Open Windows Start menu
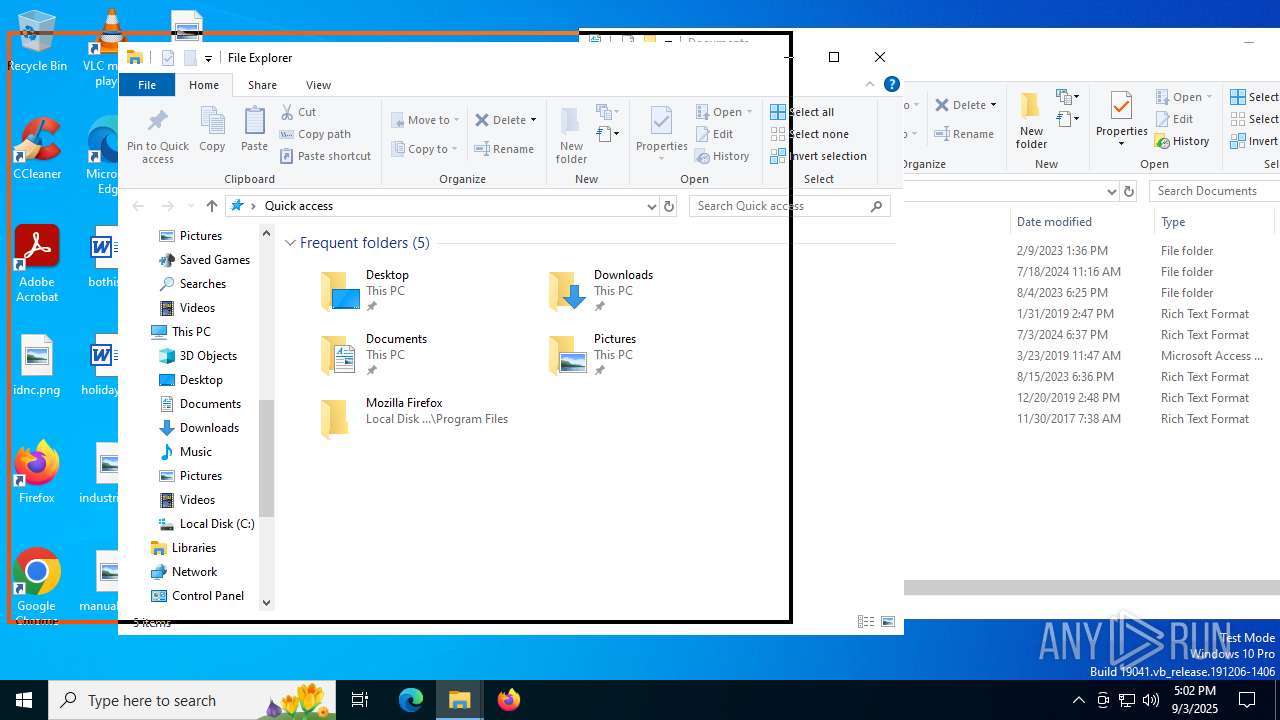Screen dimensions: 1280x720 tap(24, 700)
